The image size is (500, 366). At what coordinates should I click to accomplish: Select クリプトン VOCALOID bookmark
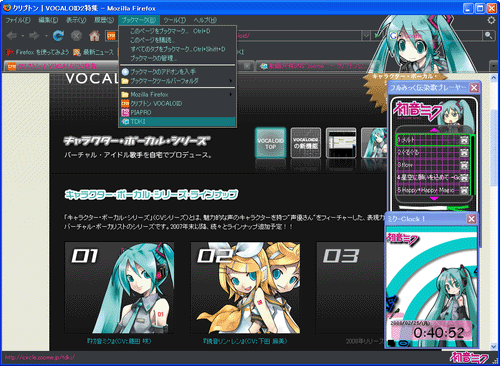pyautogui.click(x=178, y=103)
